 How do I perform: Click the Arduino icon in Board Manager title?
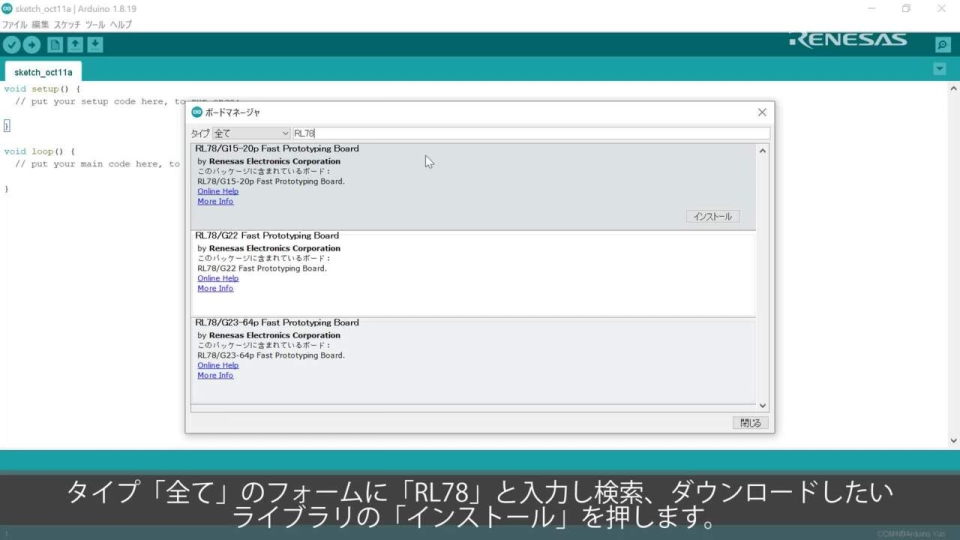click(197, 112)
